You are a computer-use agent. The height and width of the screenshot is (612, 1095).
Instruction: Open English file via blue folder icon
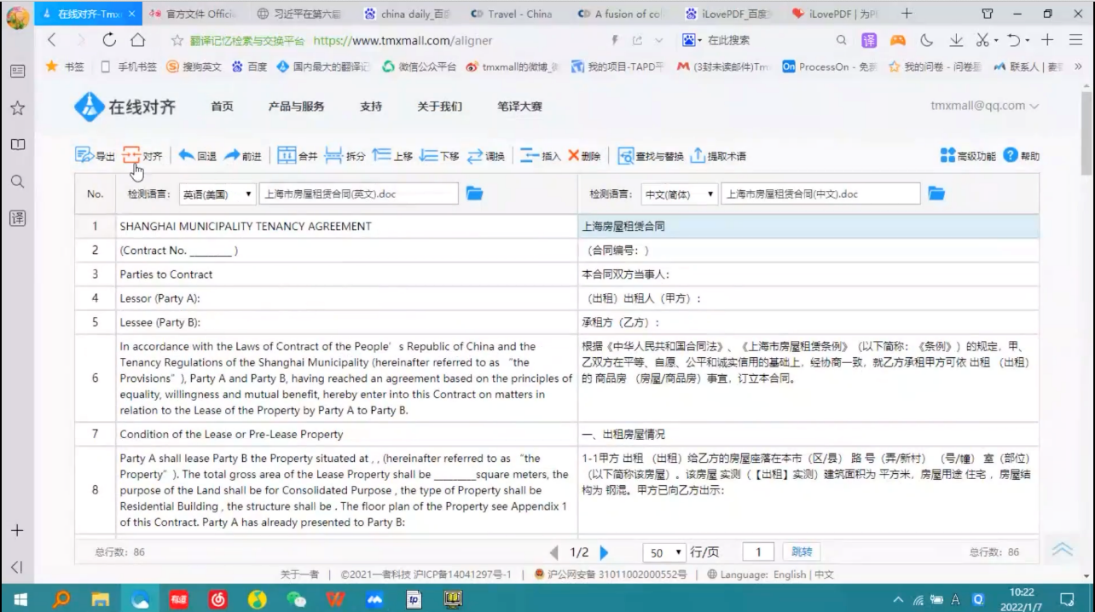click(475, 194)
